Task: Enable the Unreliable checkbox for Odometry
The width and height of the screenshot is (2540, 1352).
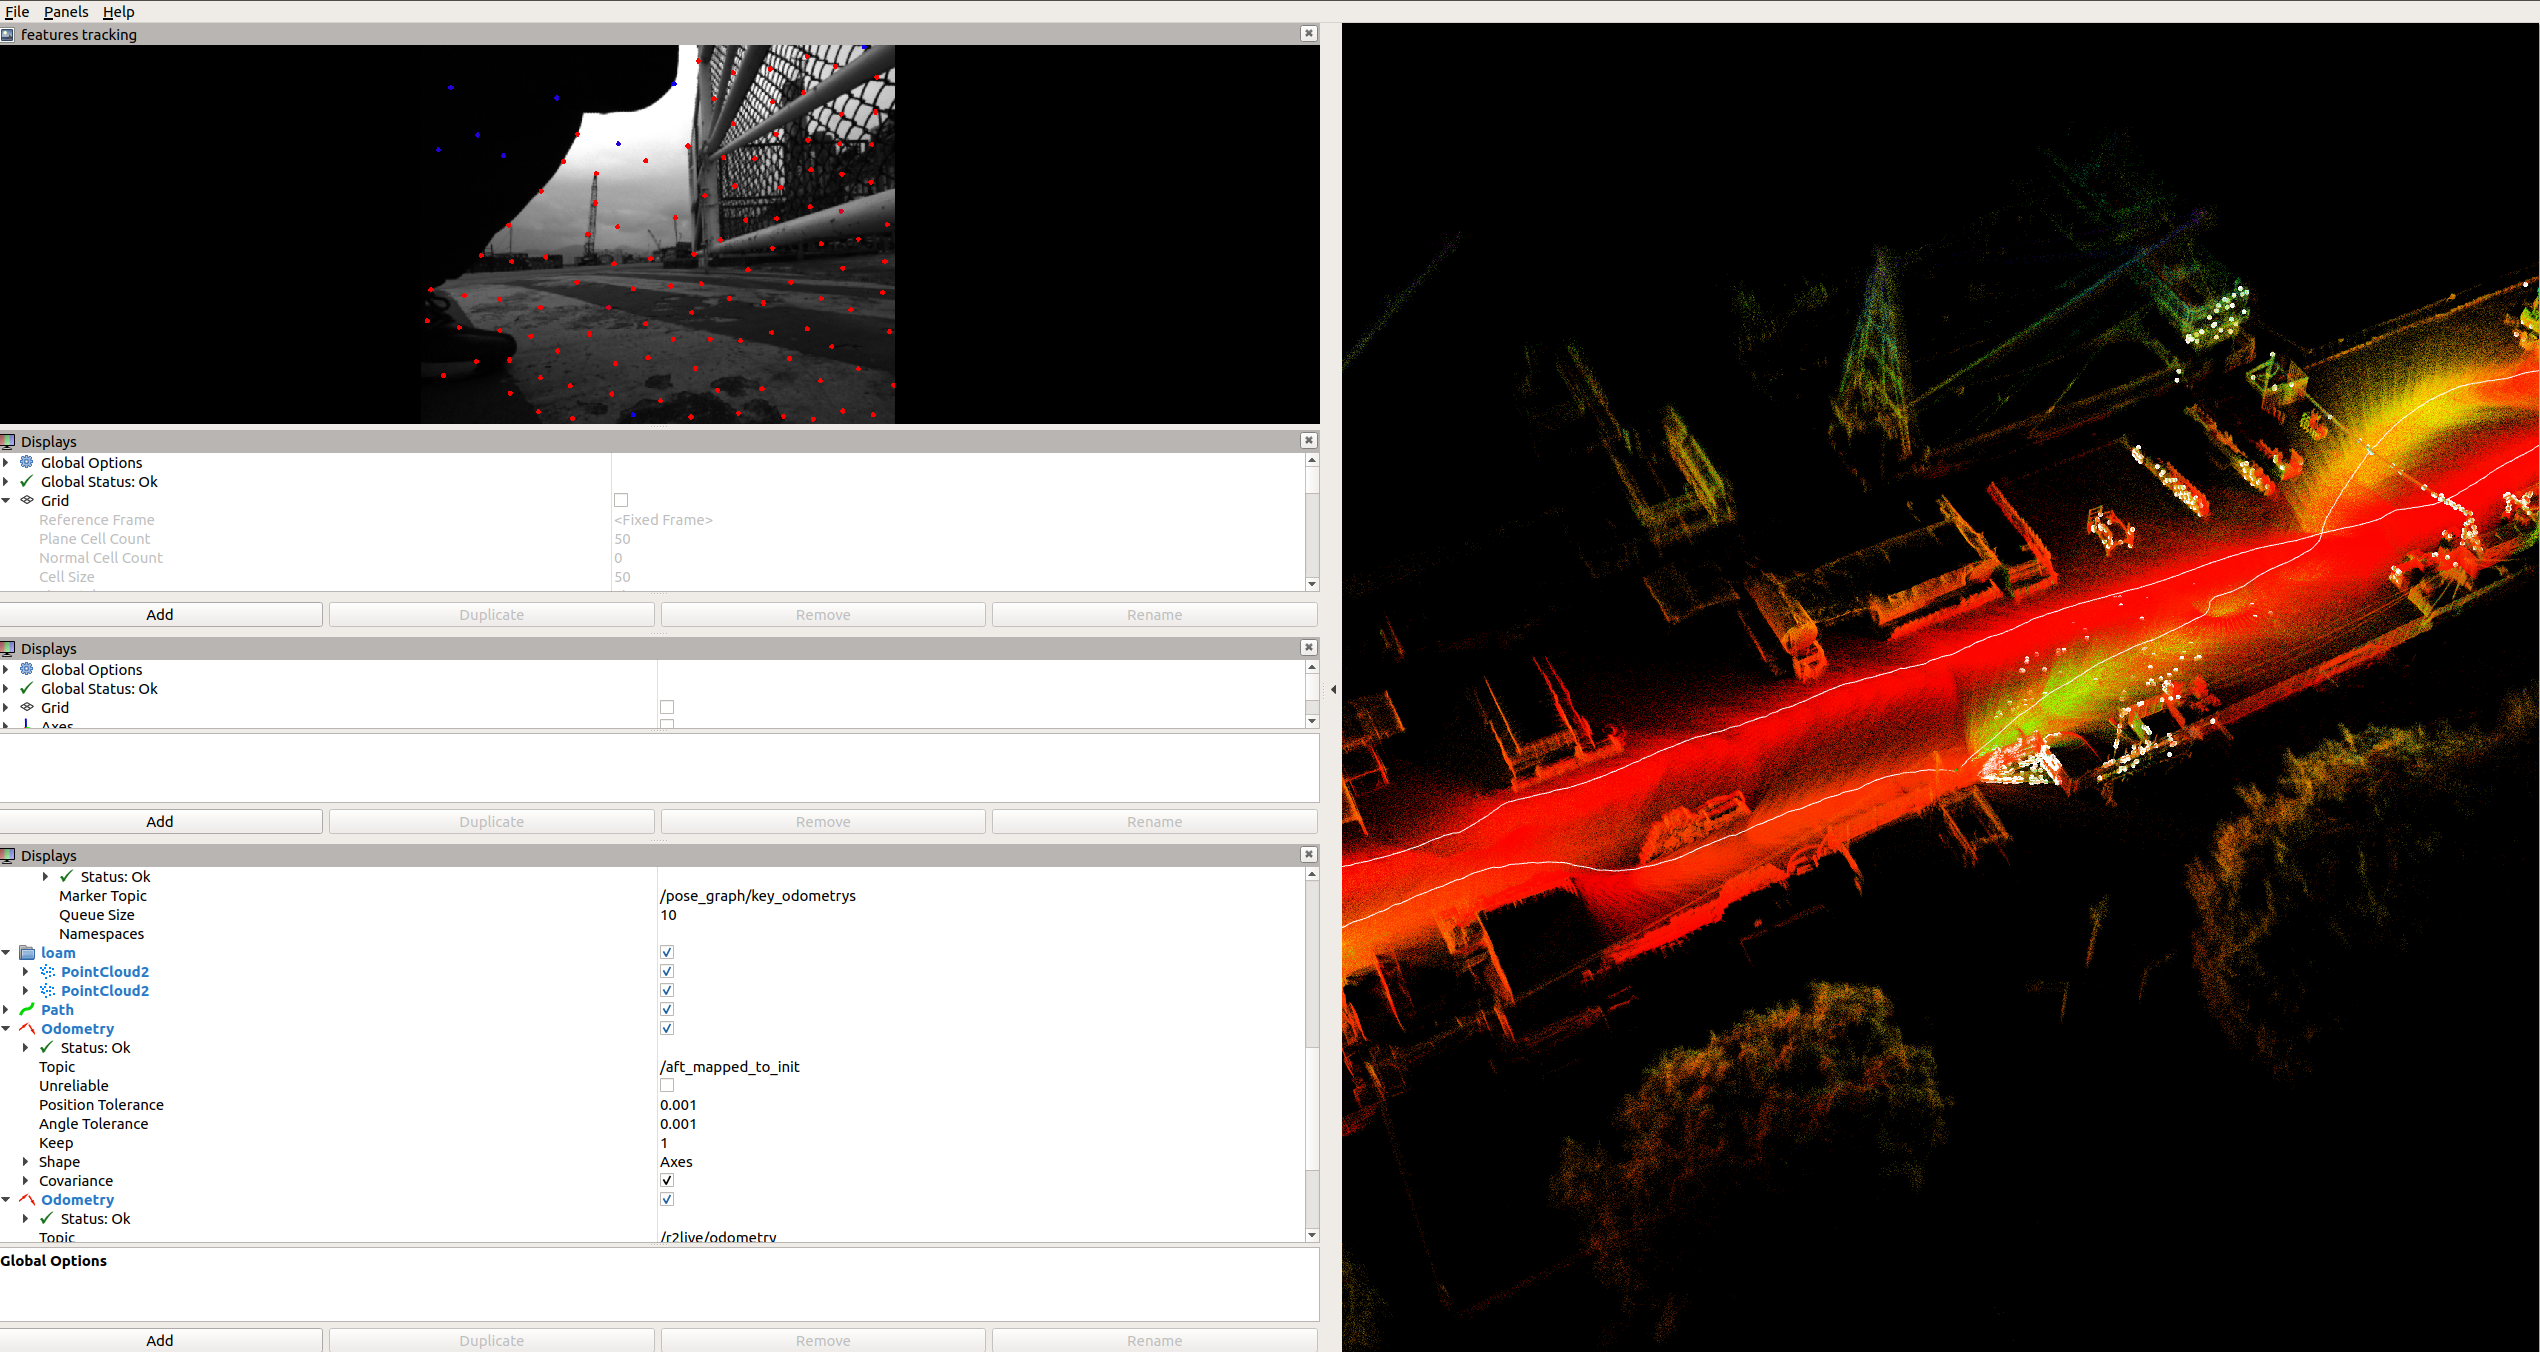Action: coord(667,1085)
